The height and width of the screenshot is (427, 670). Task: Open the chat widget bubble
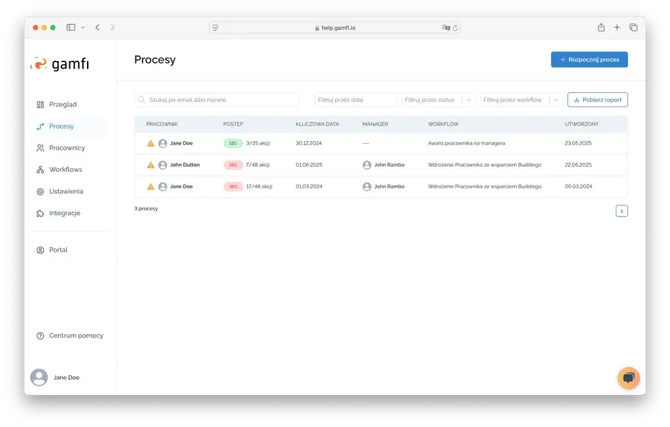pos(628,377)
